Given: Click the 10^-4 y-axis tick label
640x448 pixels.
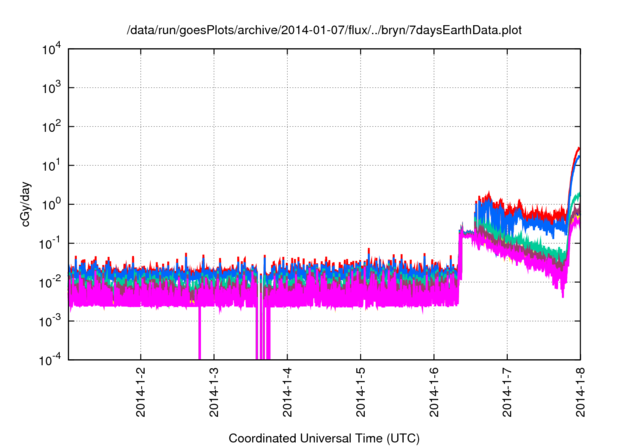Looking at the screenshot, I should (x=51, y=360).
